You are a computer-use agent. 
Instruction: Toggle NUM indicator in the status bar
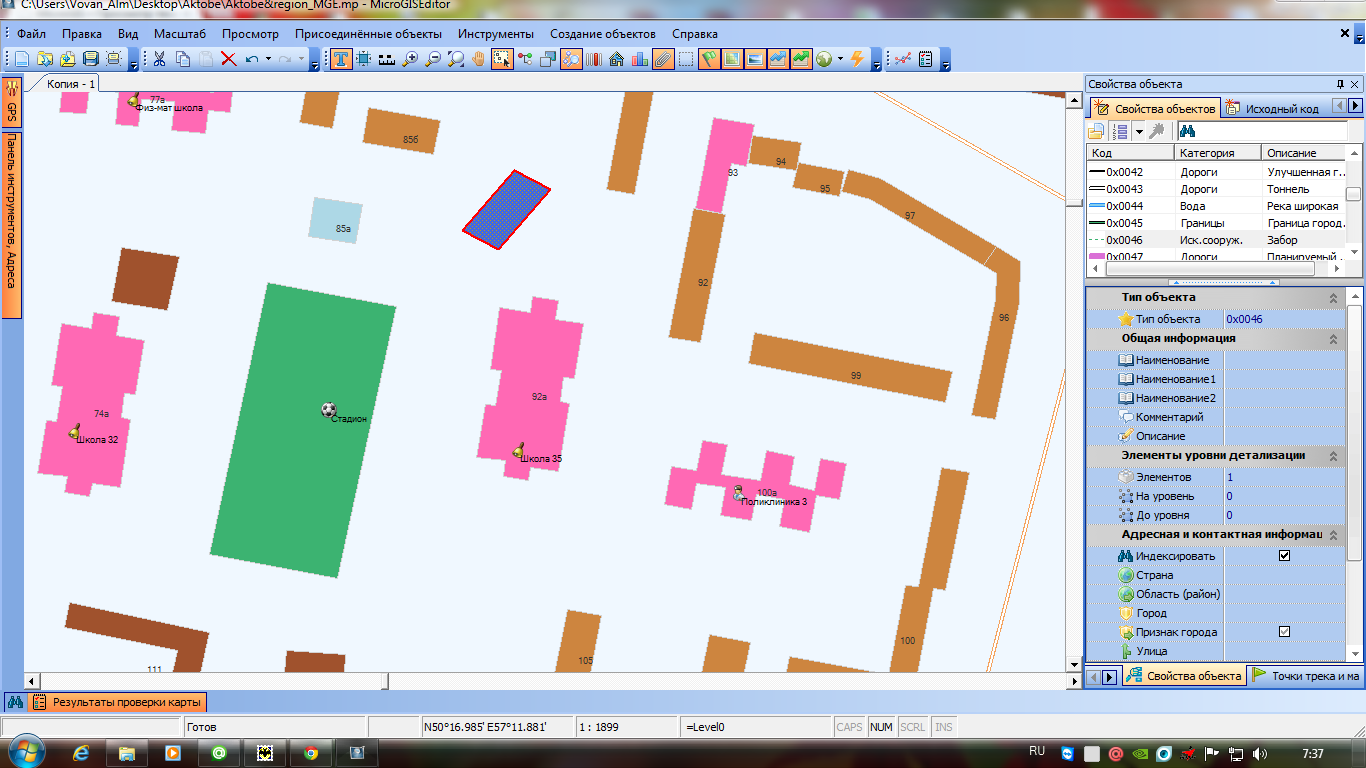click(881, 727)
